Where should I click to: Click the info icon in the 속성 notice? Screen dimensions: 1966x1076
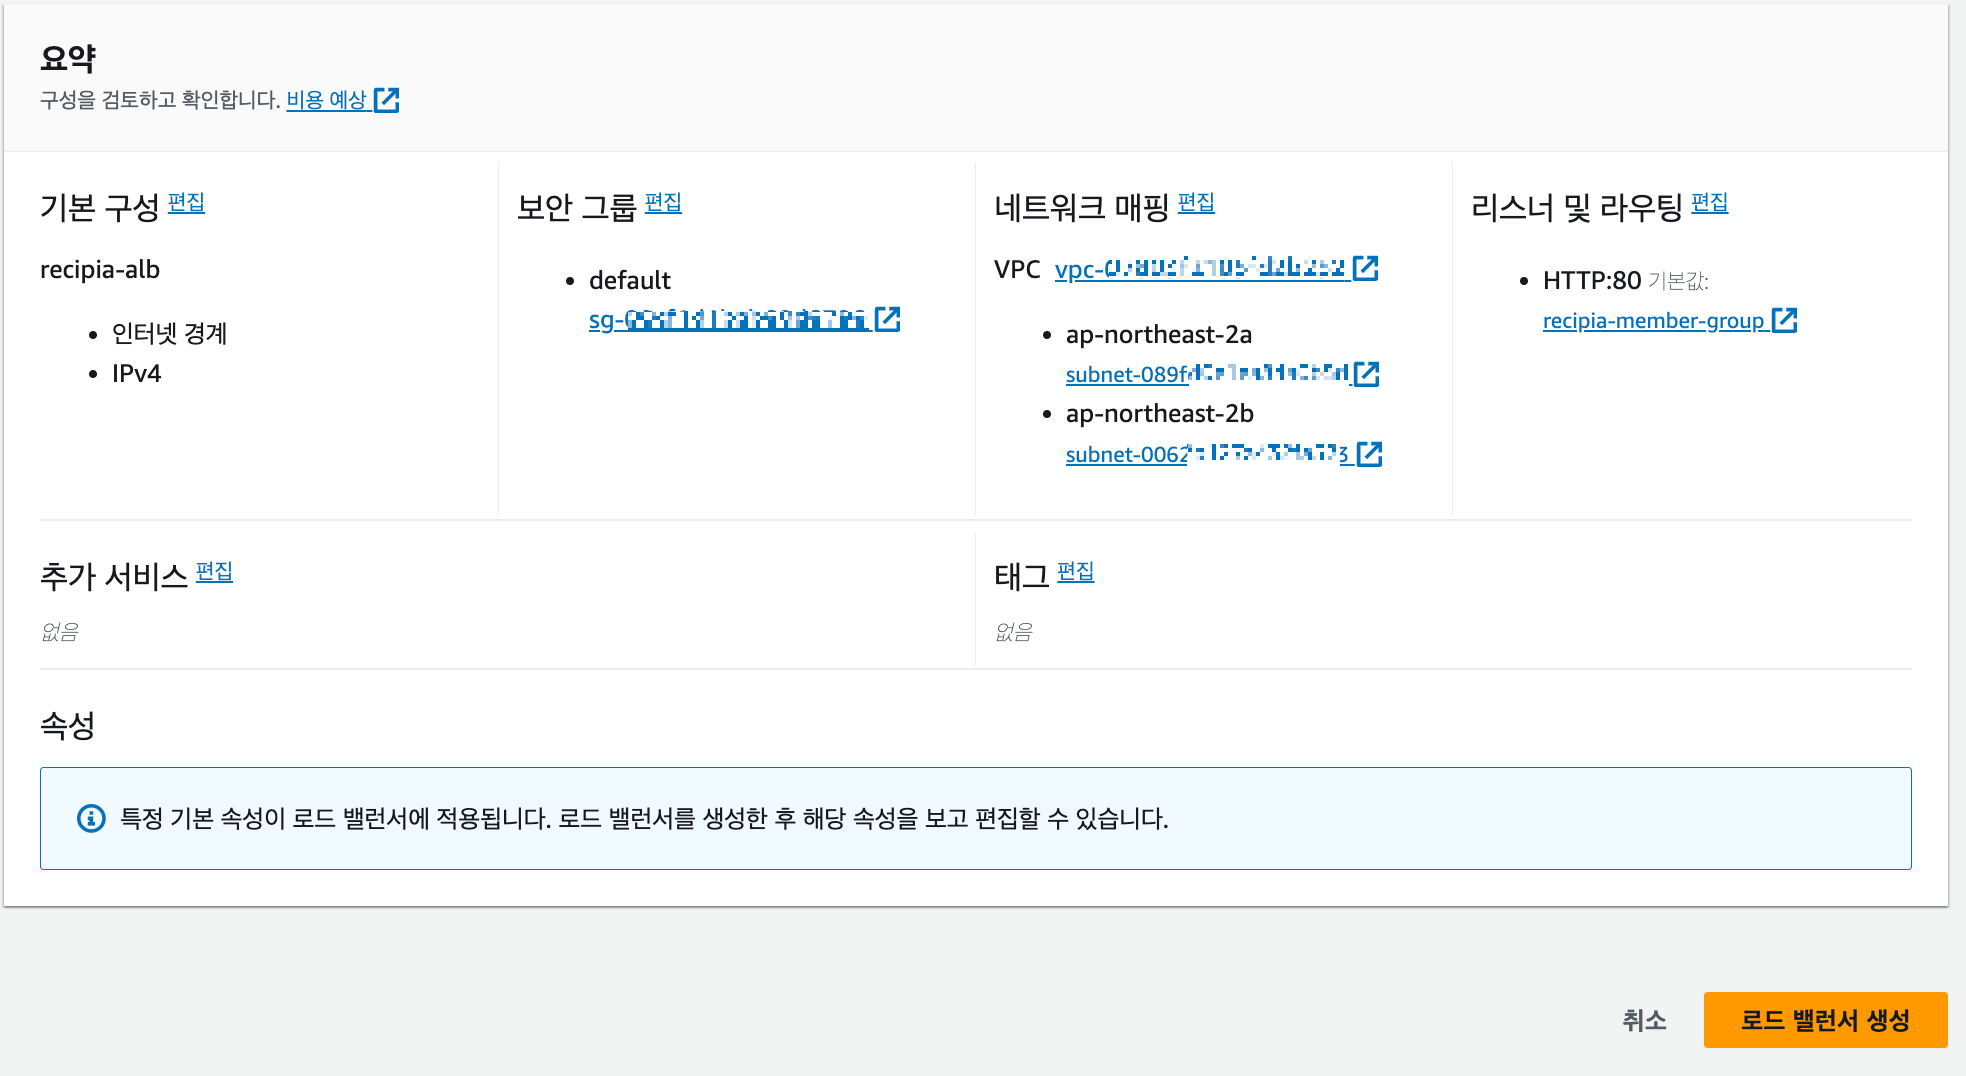tap(91, 818)
